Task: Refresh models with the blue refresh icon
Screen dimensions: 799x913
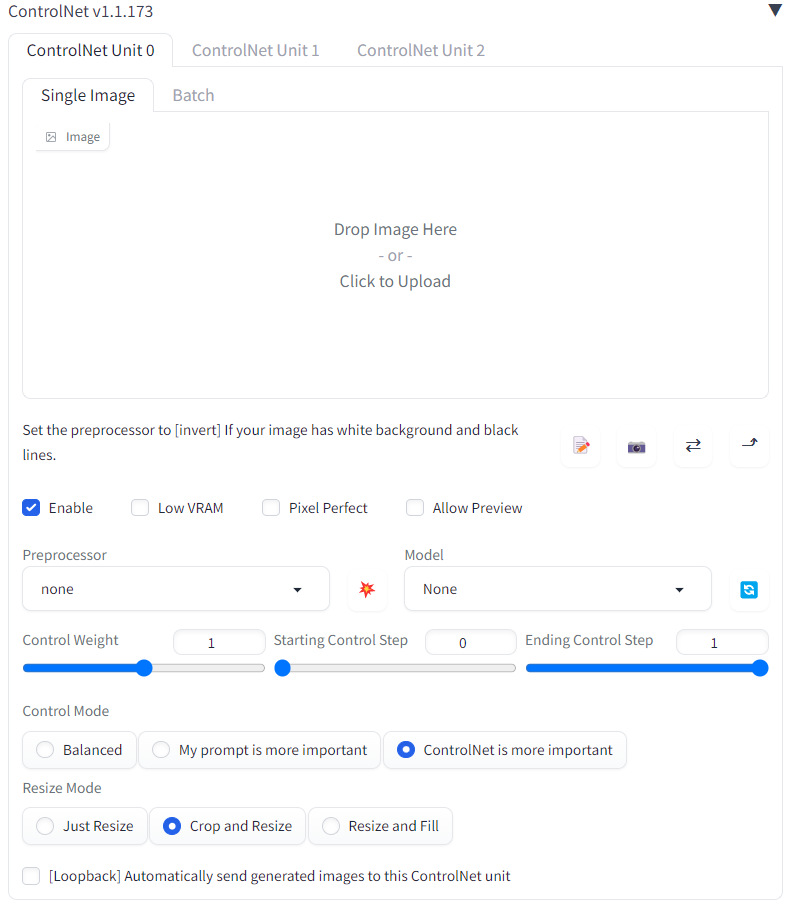Action: (x=749, y=589)
